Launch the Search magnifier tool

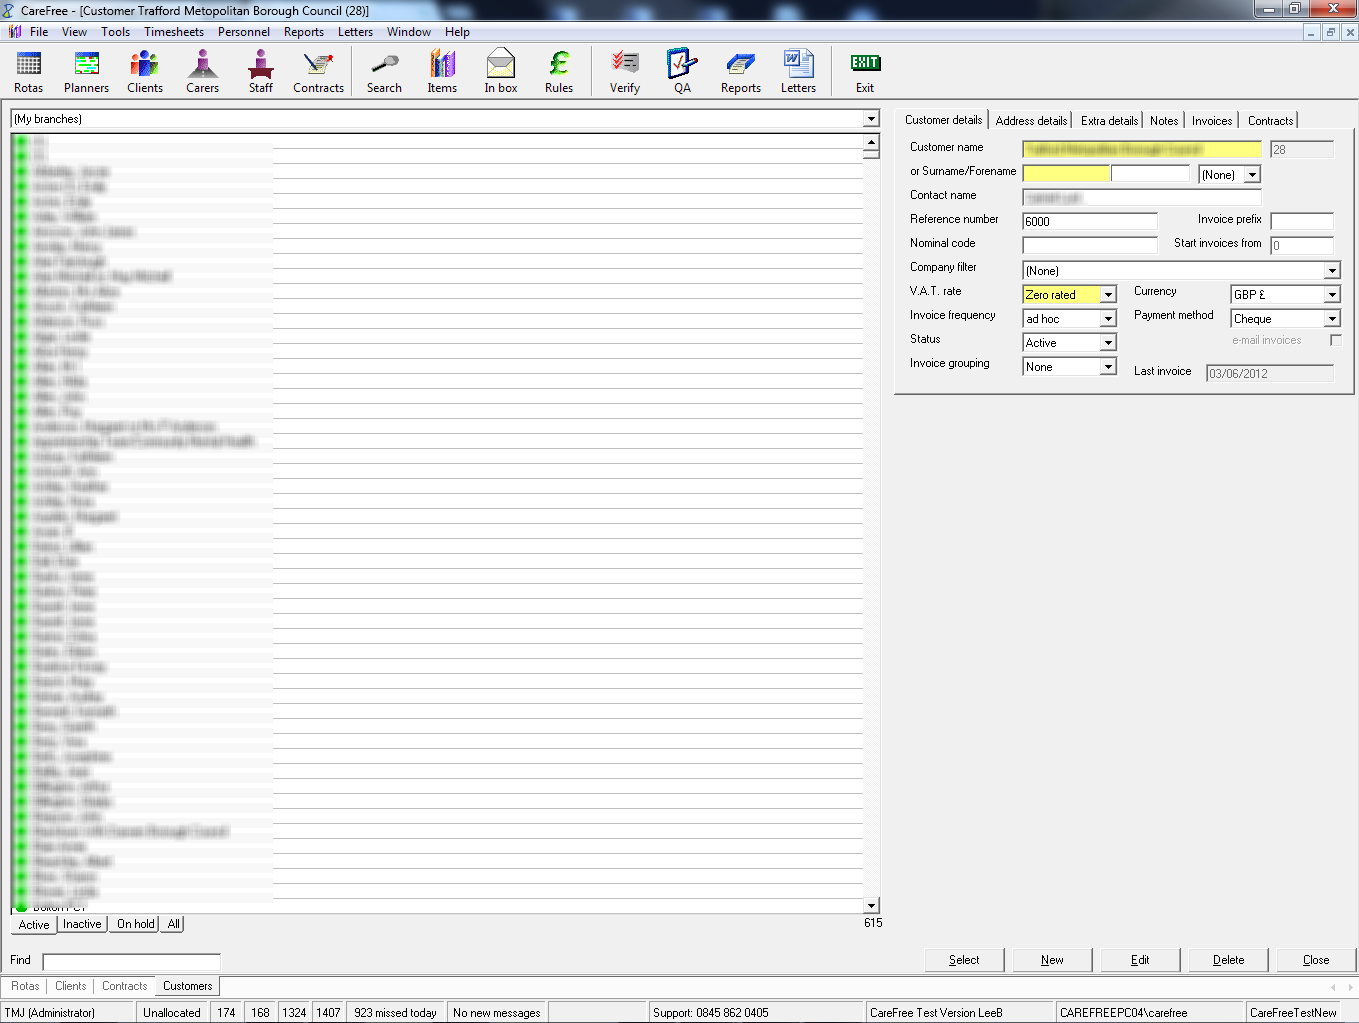click(x=384, y=72)
